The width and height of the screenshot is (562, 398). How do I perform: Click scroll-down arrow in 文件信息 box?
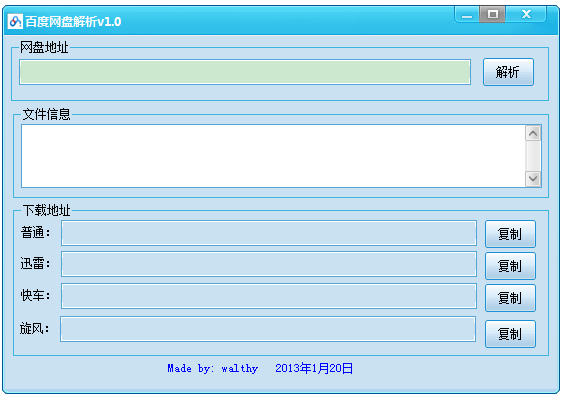[x=533, y=179]
